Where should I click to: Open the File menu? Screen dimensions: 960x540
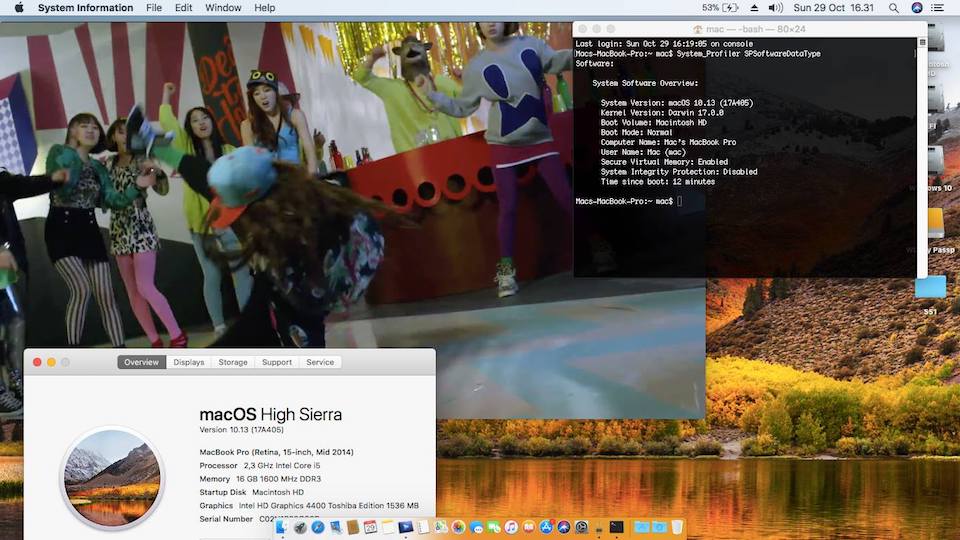tap(154, 8)
